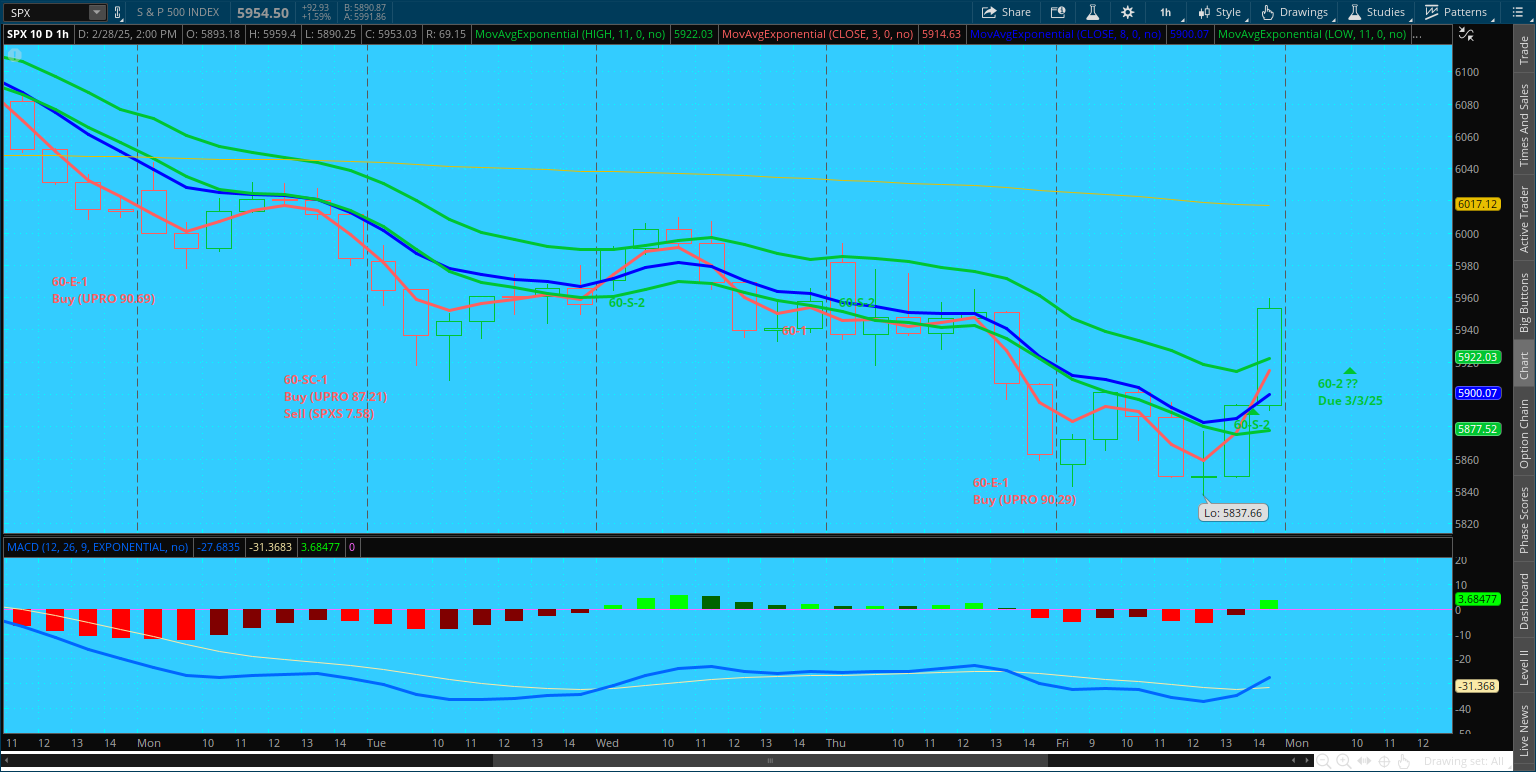Click the horizontal chart scrollbar
Viewport: 1536px width, 772px height.
pyautogui.click(x=770, y=761)
